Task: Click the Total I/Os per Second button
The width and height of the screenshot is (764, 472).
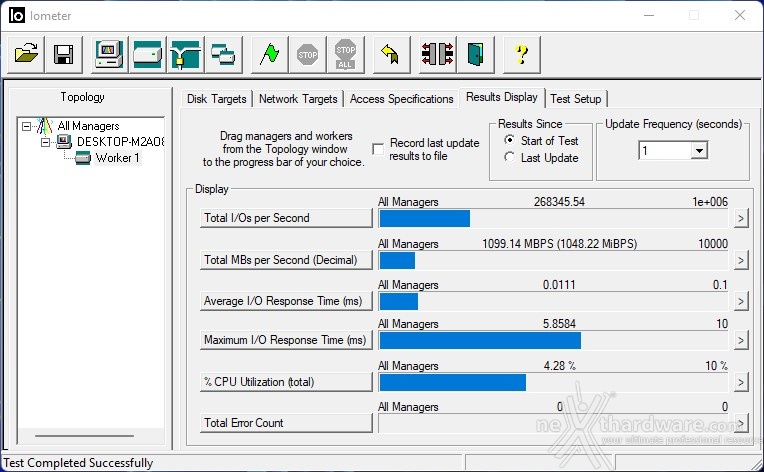Action: 286,218
